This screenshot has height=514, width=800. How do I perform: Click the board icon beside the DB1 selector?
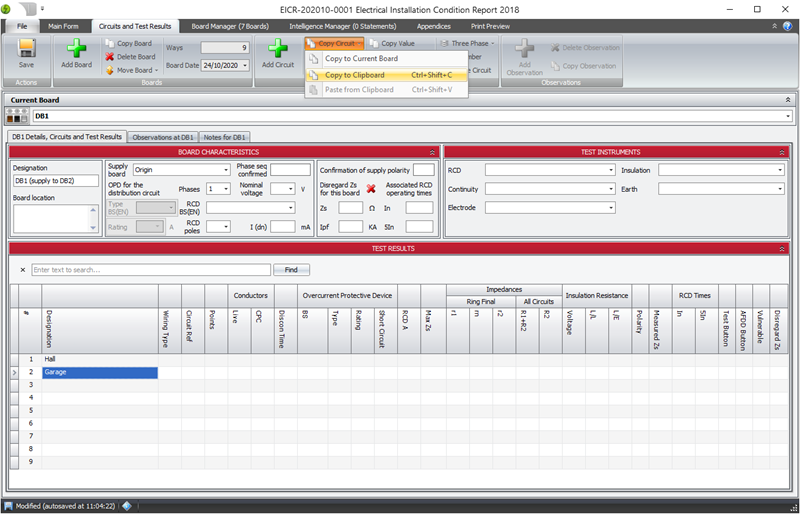click(x=17, y=116)
